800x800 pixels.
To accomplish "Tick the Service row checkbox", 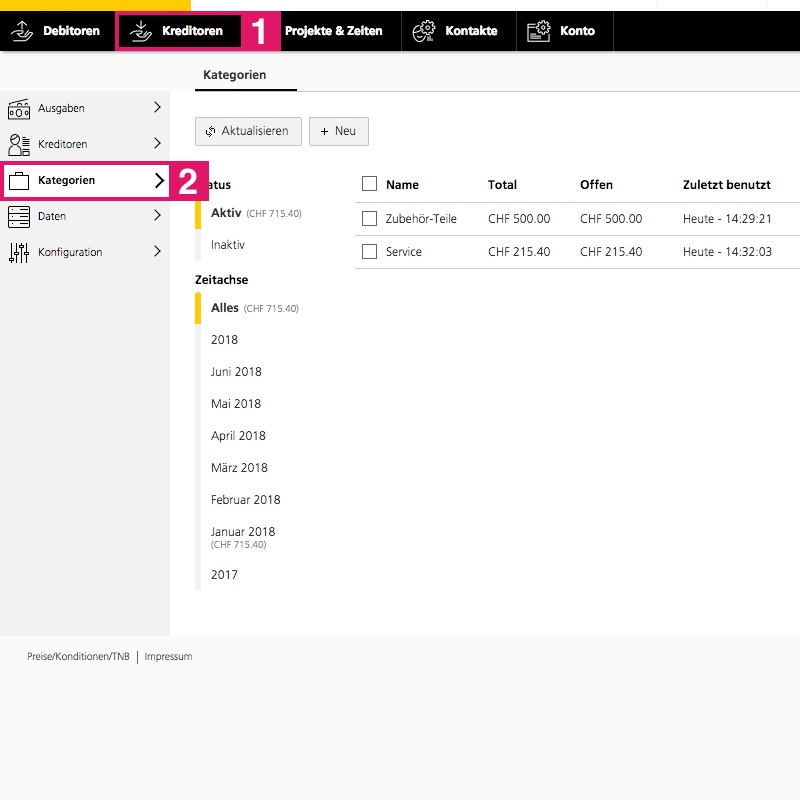I will [x=369, y=252].
